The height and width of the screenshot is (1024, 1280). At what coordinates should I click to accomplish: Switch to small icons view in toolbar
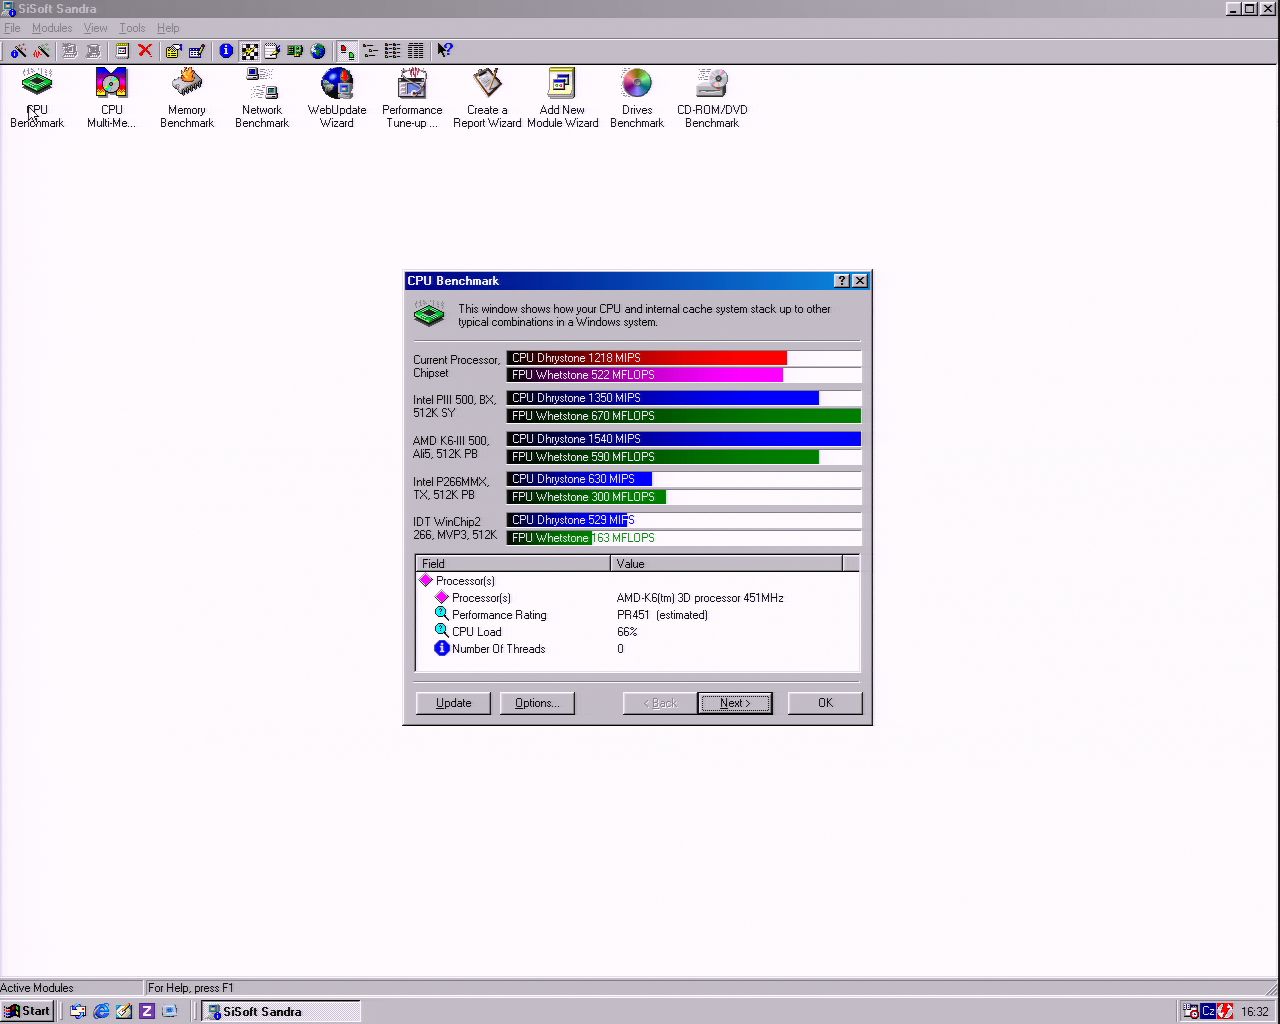coord(370,50)
